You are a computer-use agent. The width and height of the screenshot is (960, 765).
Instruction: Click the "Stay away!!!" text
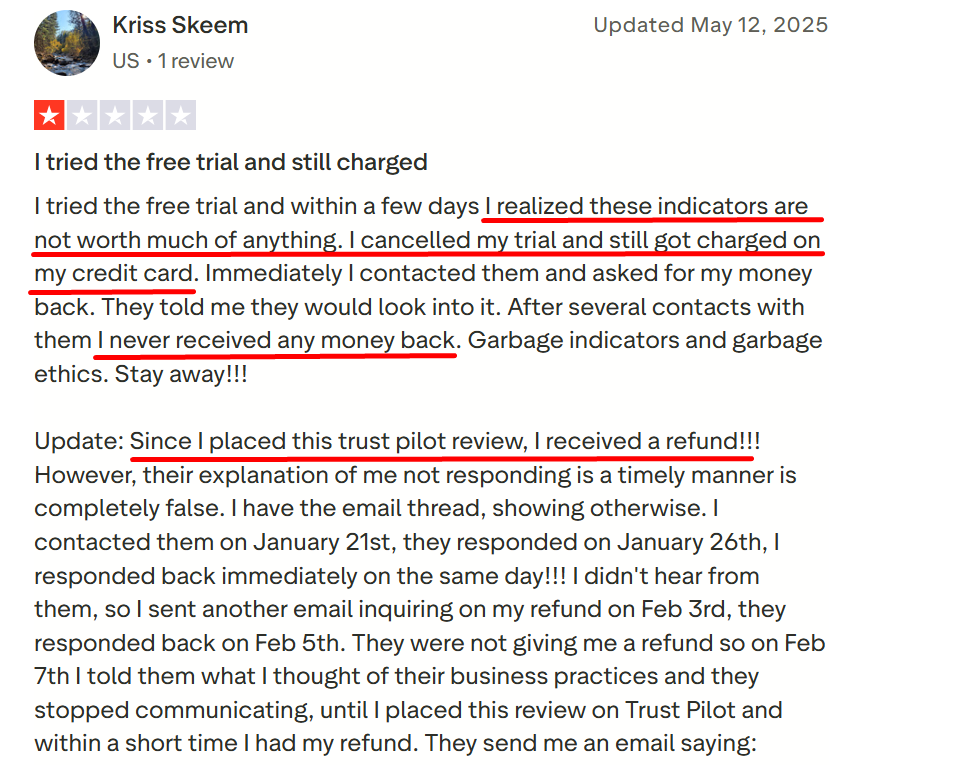pos(181,375)
